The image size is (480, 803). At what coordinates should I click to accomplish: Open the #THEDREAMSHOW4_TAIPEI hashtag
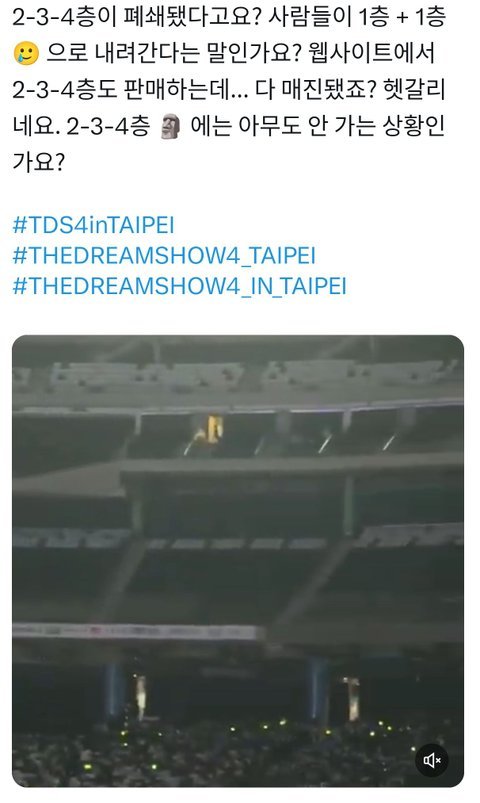164,256
